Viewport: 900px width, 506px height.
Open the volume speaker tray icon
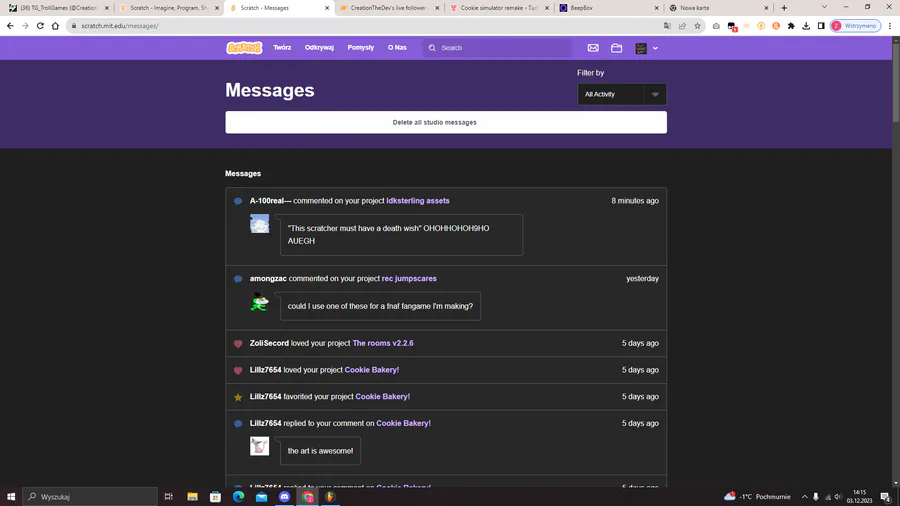(838, 497)
